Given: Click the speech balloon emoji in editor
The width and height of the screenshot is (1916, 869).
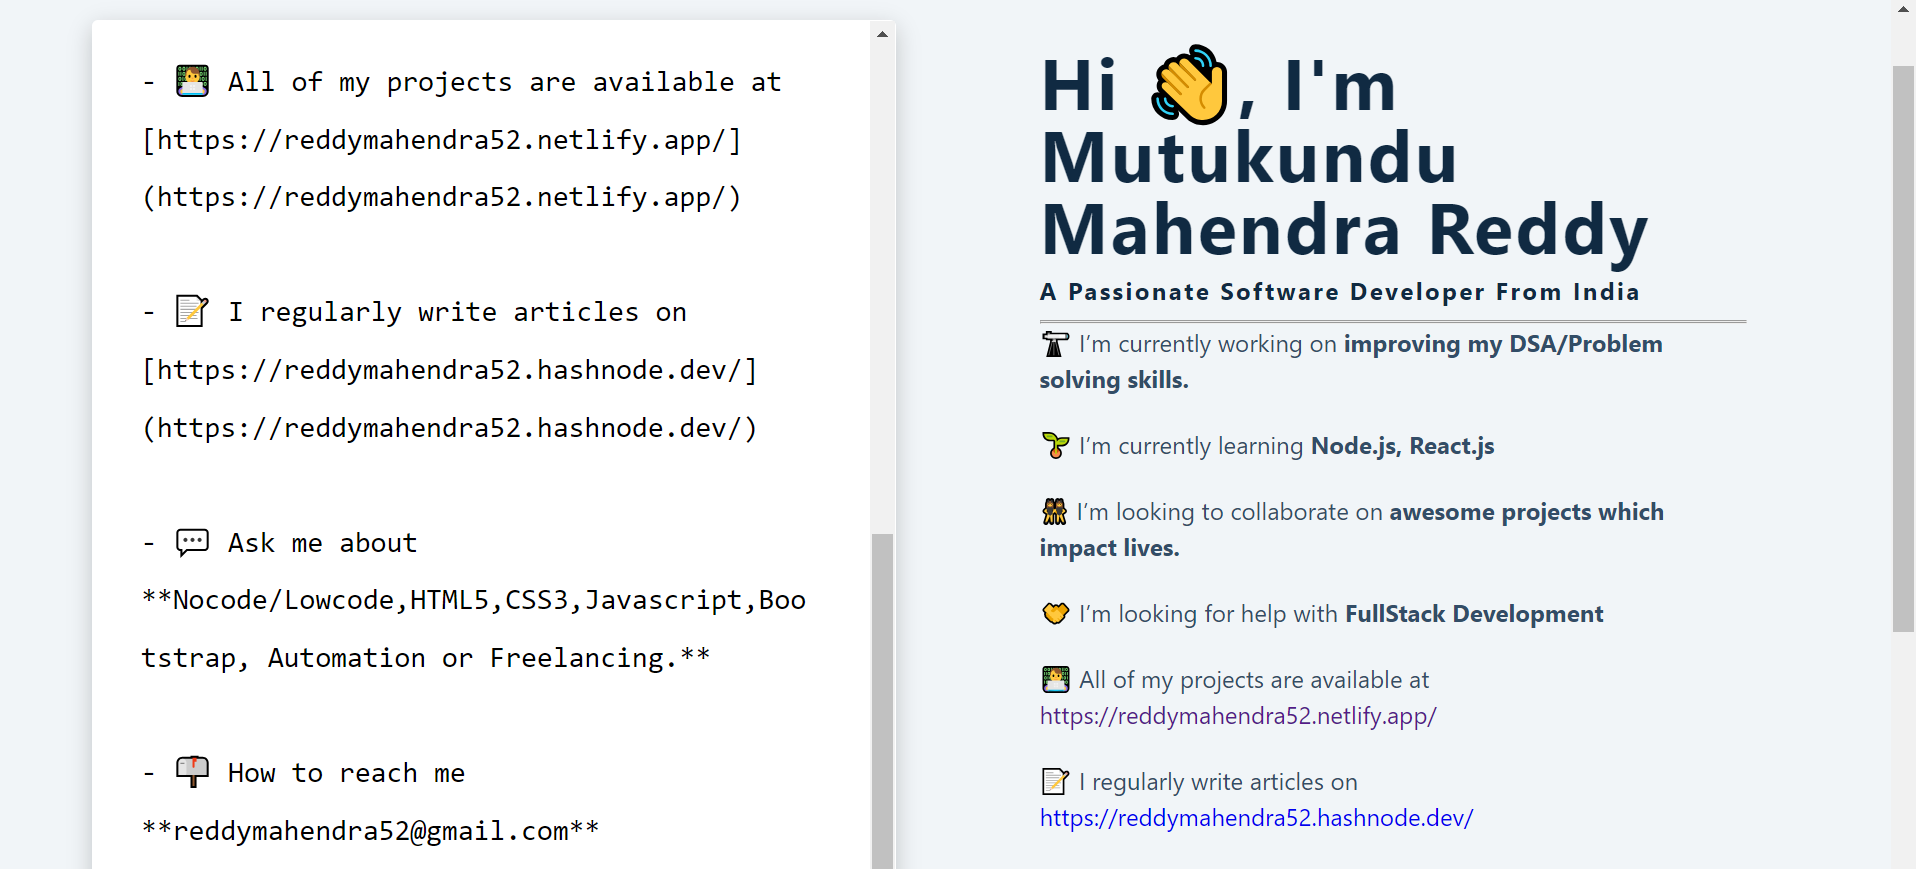Looking at the screenshot, I should tap(192, 542).
